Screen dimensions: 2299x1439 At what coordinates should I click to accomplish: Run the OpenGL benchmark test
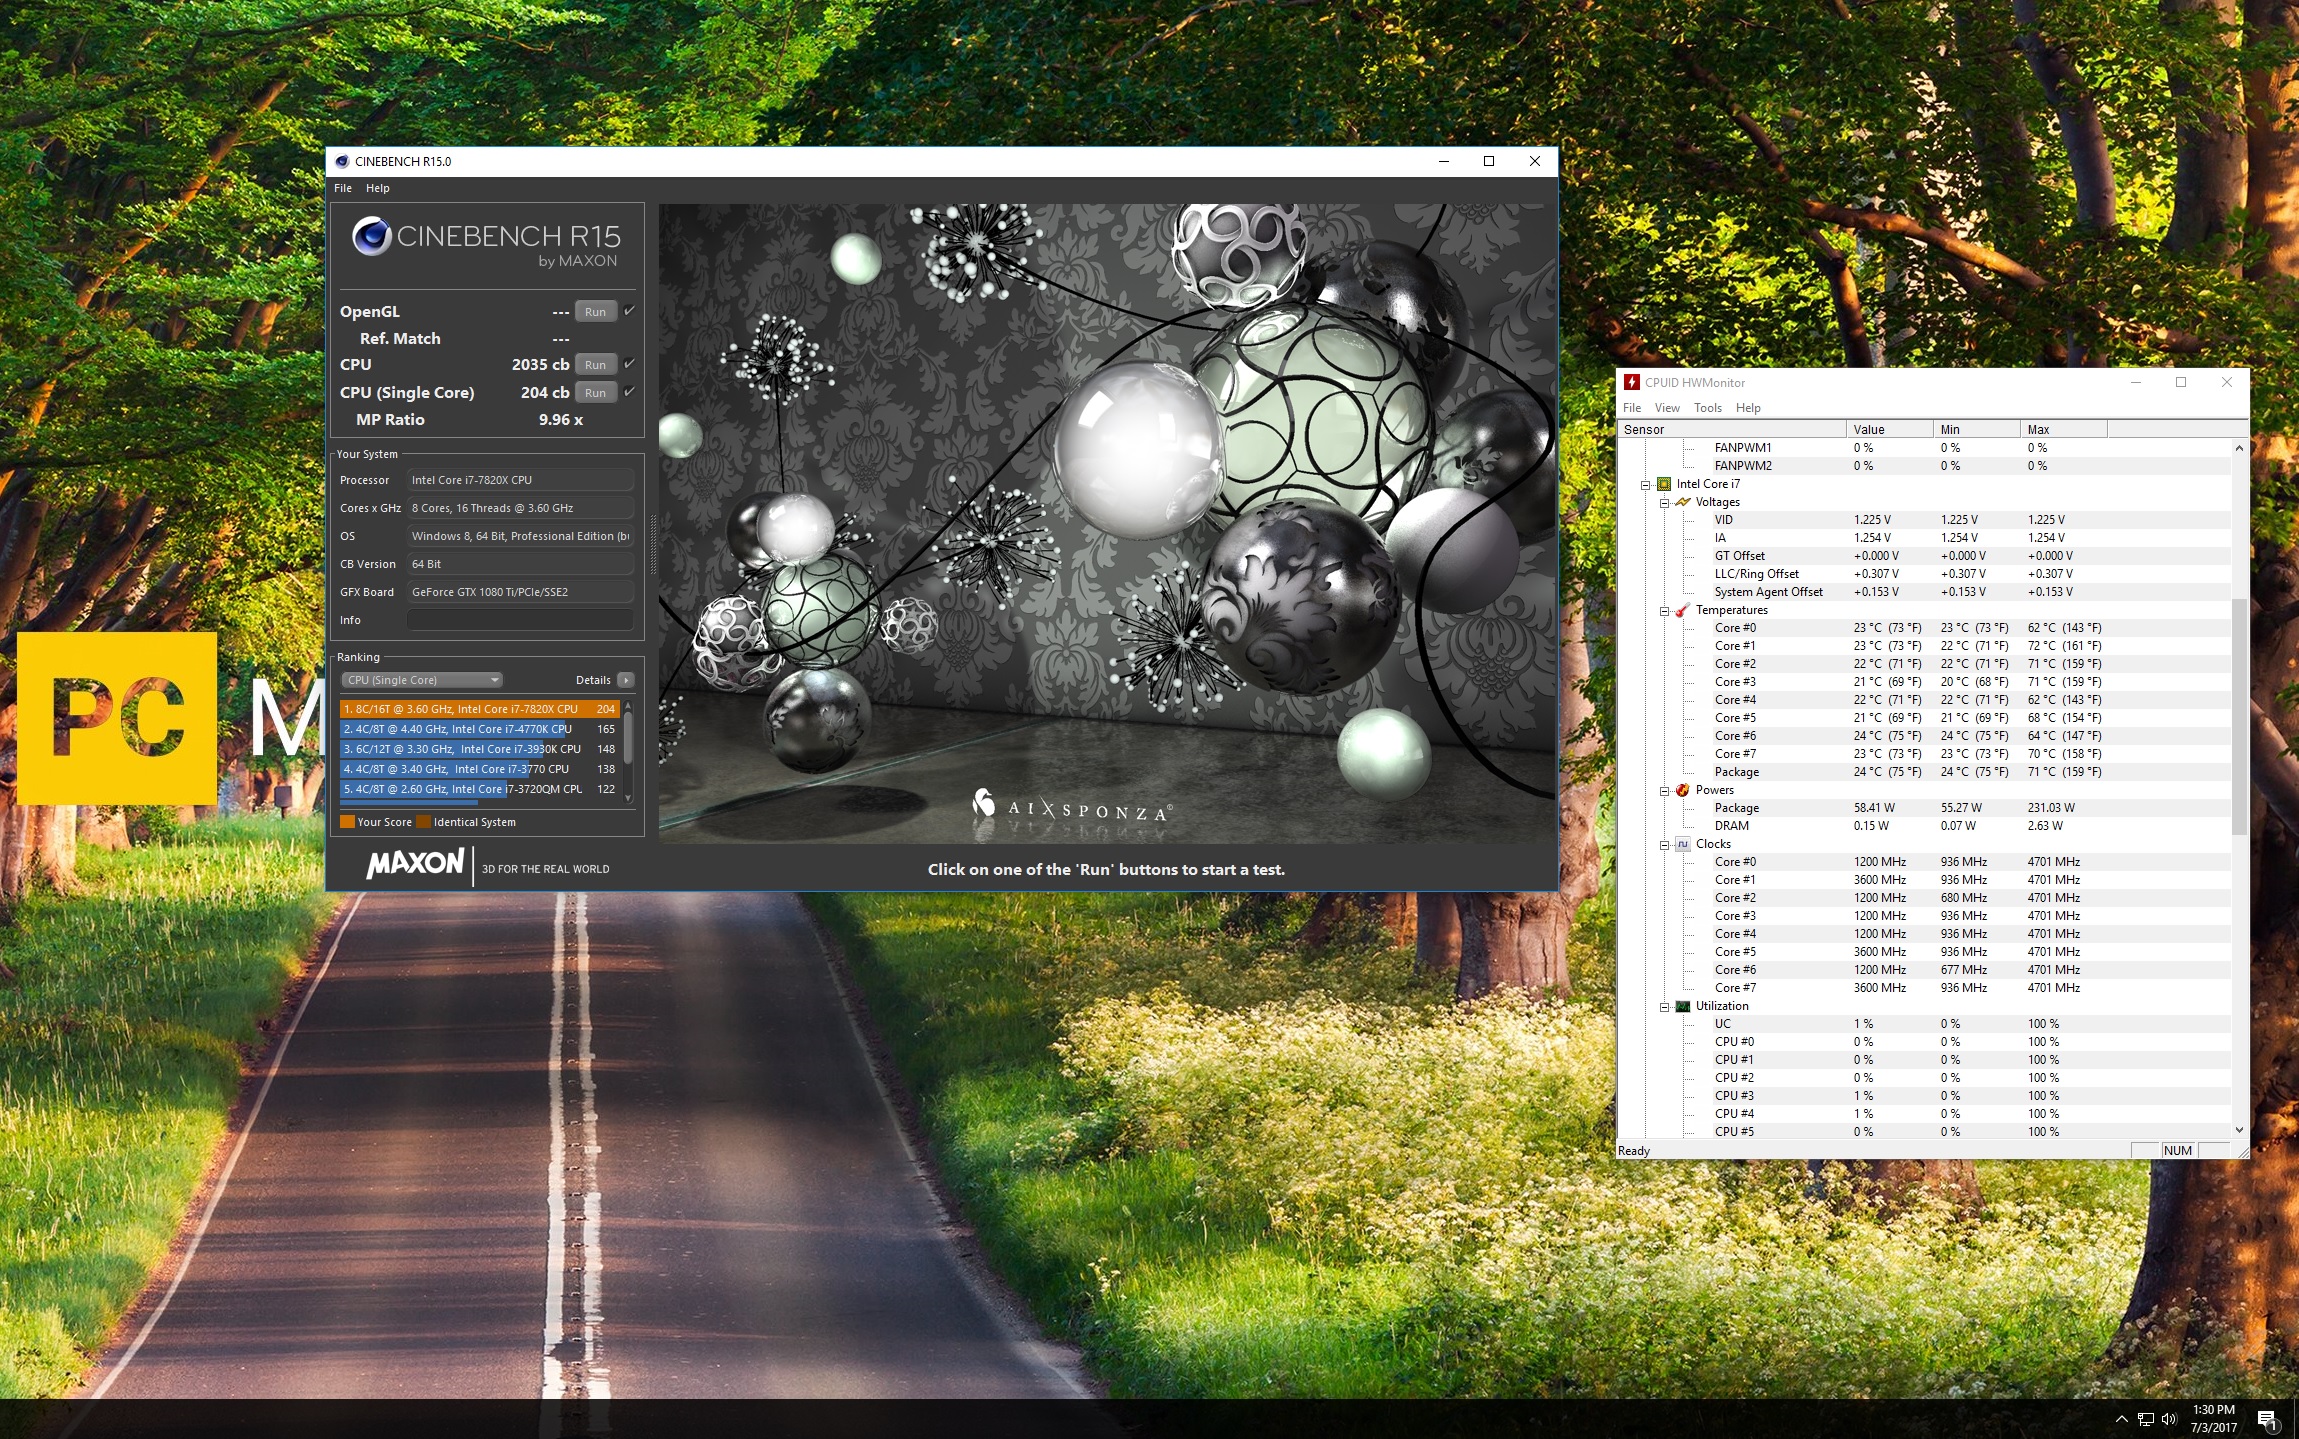(x=595, y=312)
